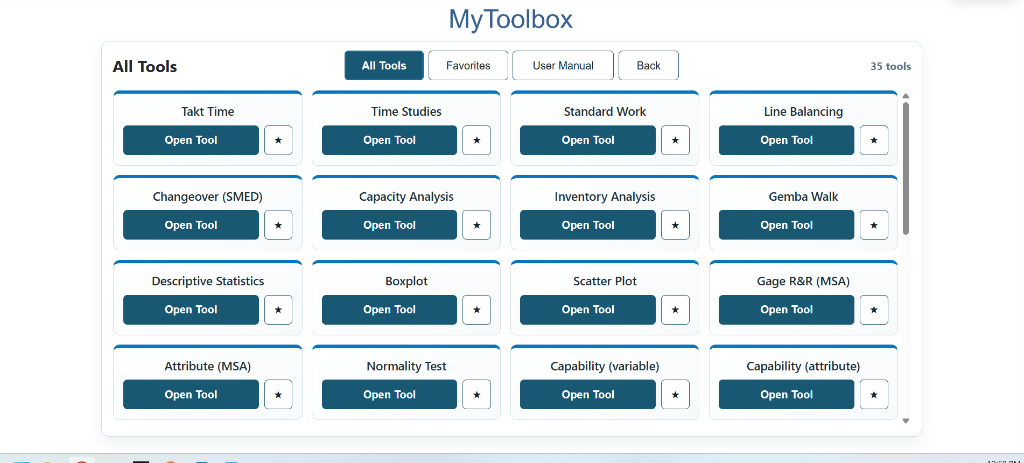The image size is (1024, 463).
Task: Open the Attribute (MSA) tool
Action: [191, 394]
